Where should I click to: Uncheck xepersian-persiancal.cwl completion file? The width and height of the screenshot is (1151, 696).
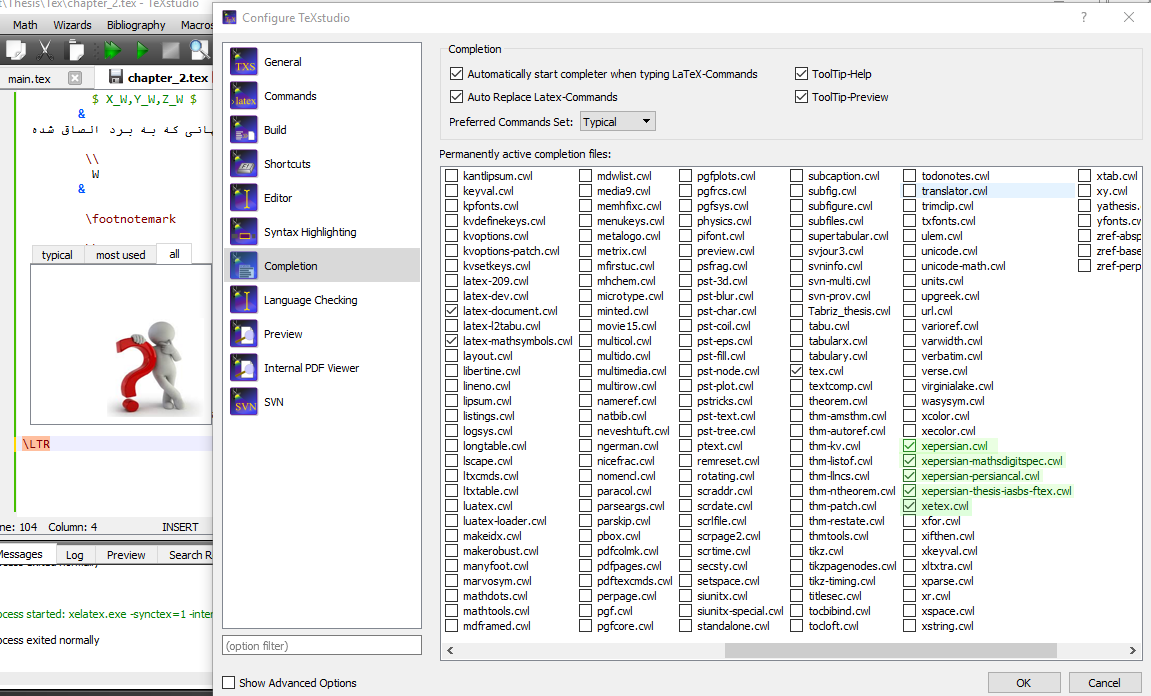point(909,476)
